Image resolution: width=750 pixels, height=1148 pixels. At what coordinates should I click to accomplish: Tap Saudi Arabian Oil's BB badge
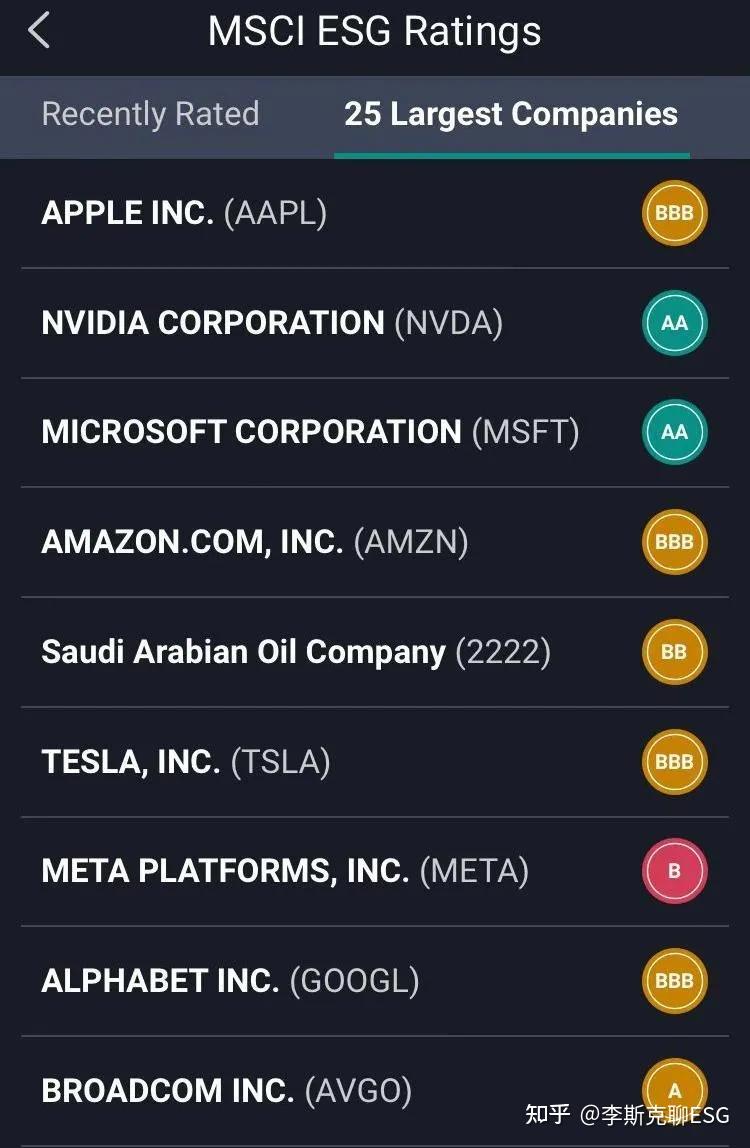[x=674, y=652]
